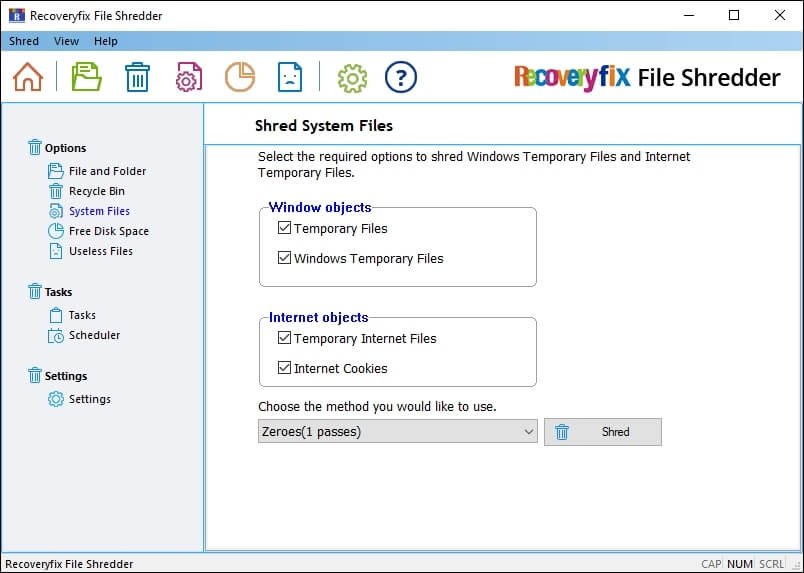Open Scheduler under Tasks

pyautogui.click(x=94, y=335)
